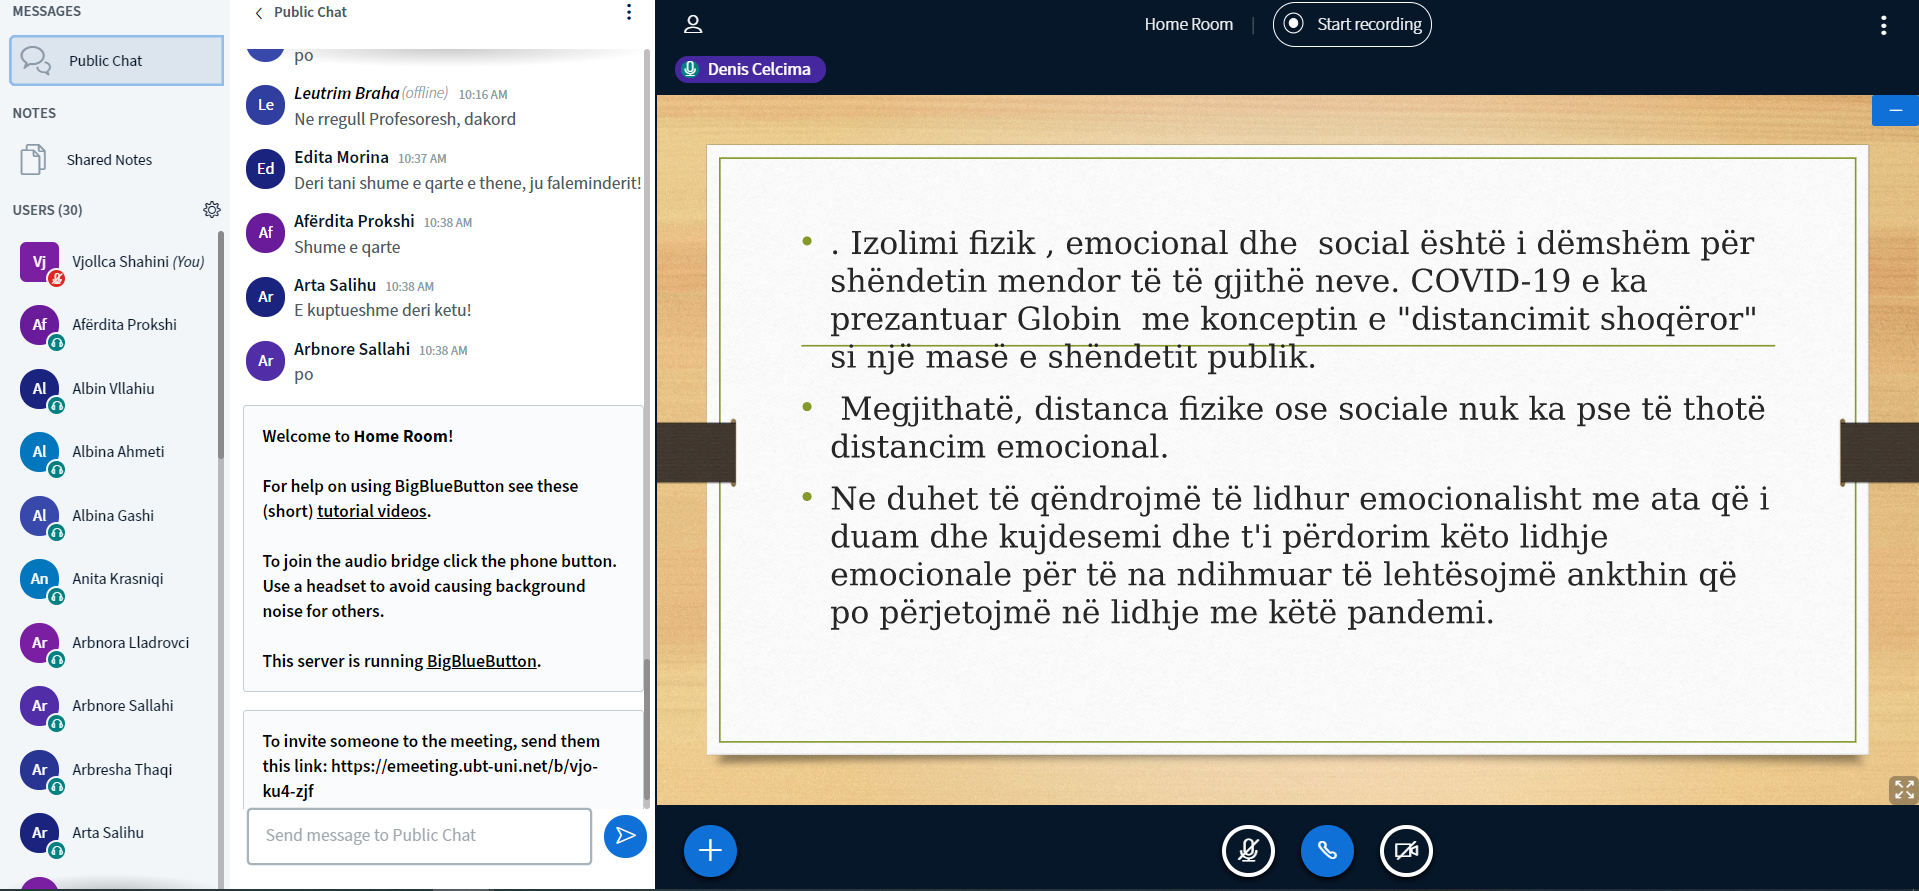This screenshot has height=891, width=1919.
Task: Click Denis Celcima talking indicator
Action: click(750, 69)
